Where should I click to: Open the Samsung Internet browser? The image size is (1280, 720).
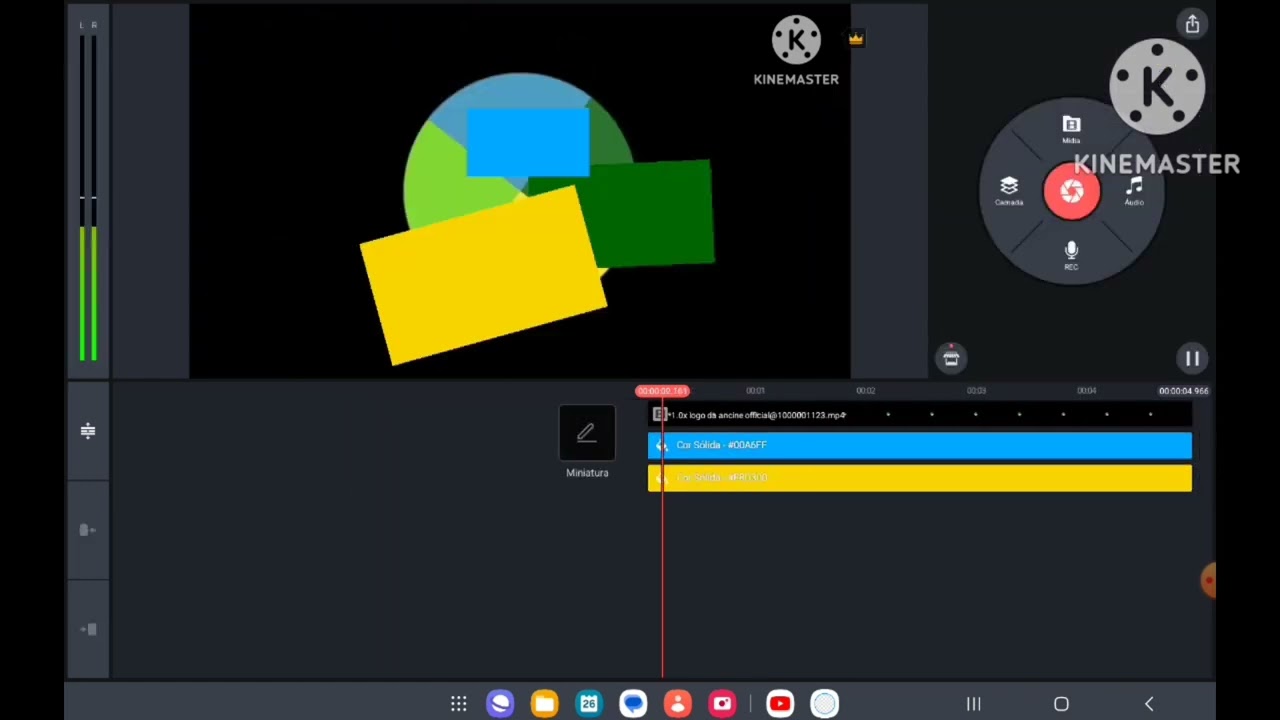(500, 704)
